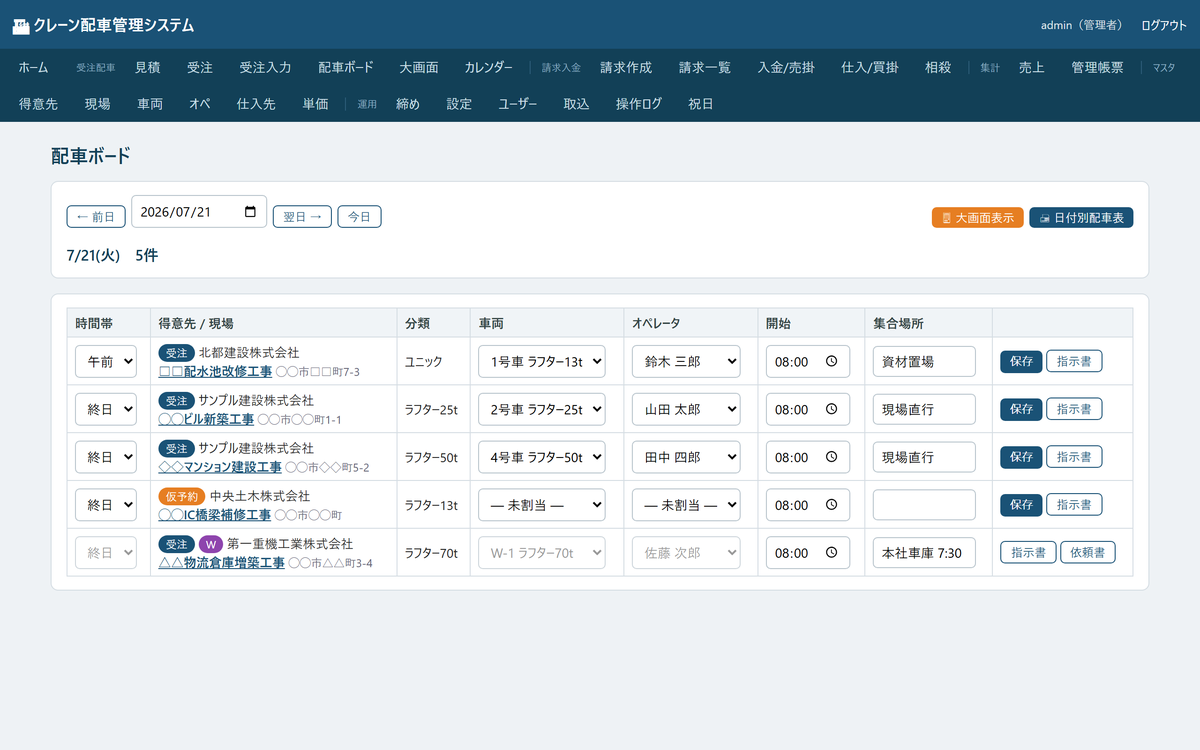Image resolution: width=1200 pixels, height=750 pixels.
Task: Click the 依頼書 button for 物流倉庫増築工事
Action: pos(1088,553)
